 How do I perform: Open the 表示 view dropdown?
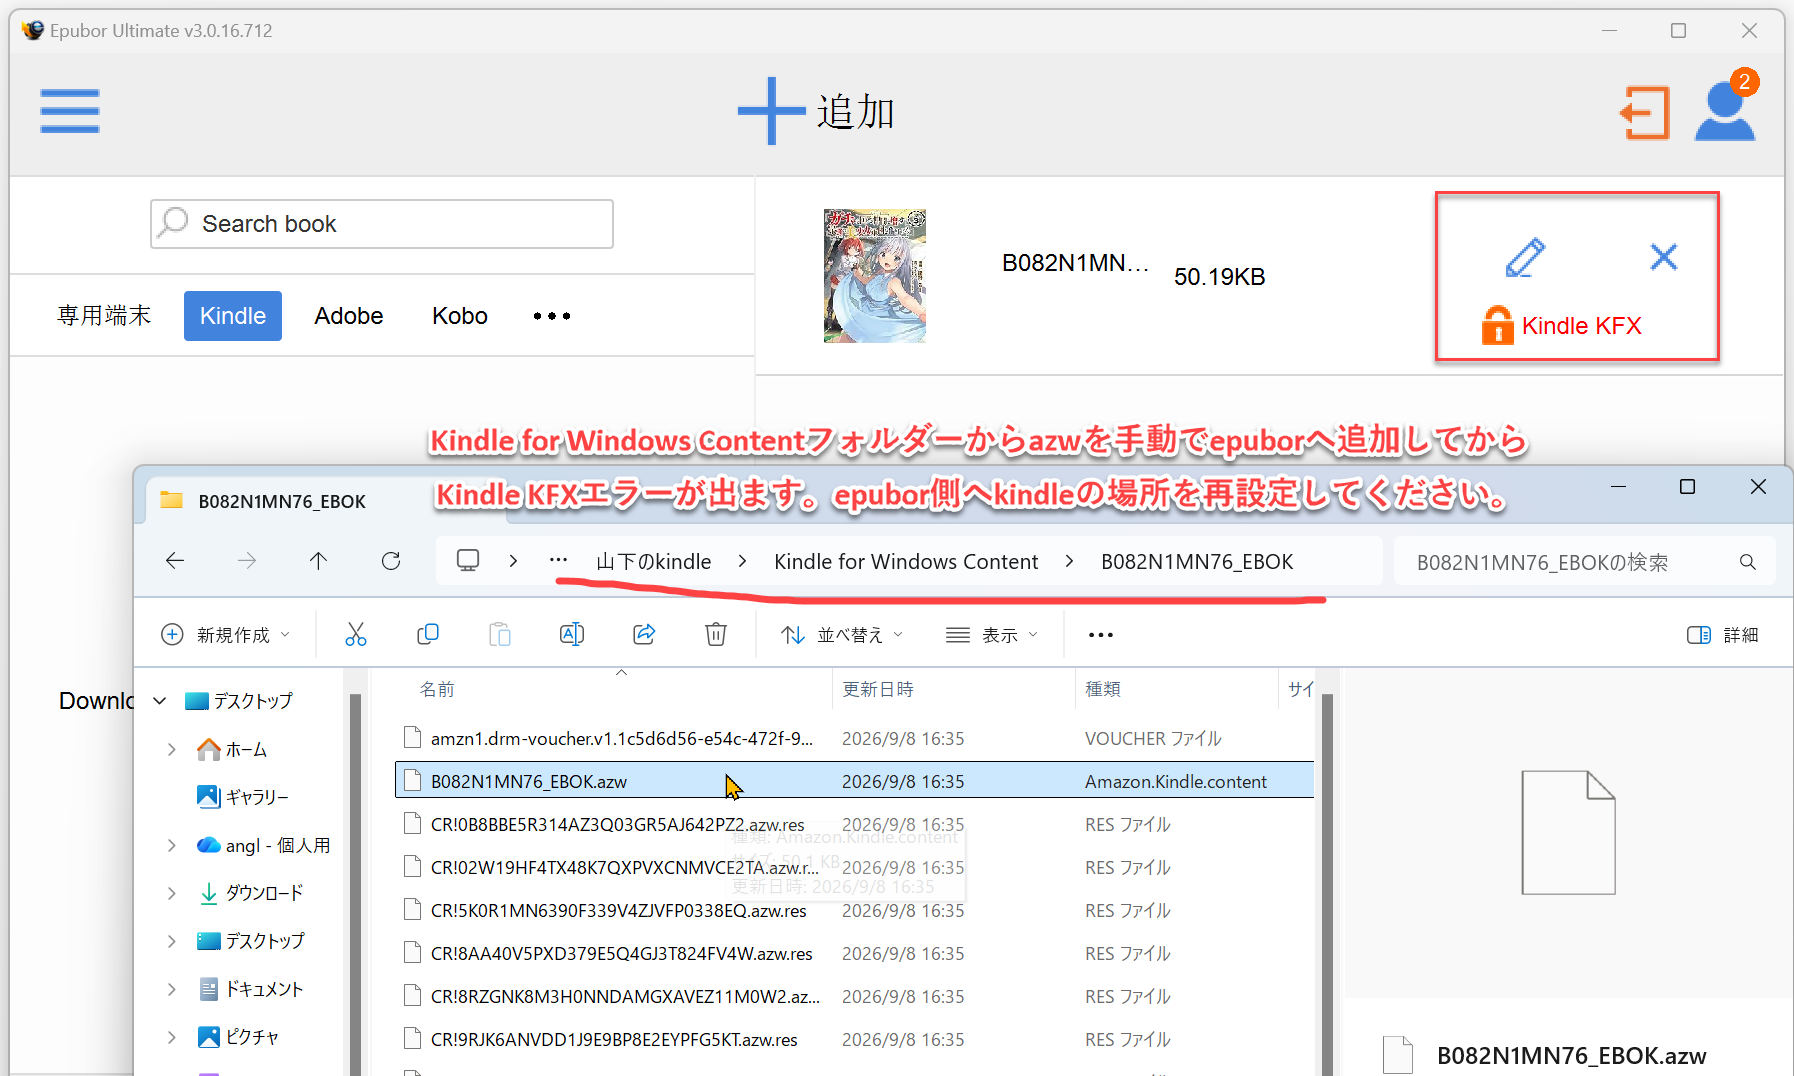point(992,635)
